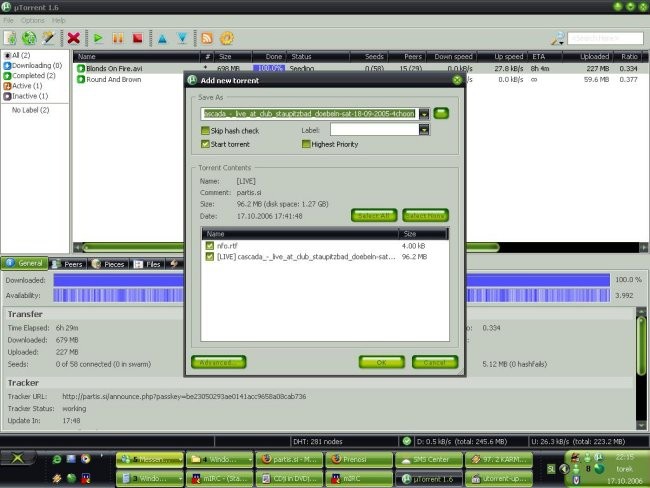
Task: Uncheck the [LIVE] cascada file checkbox
Action: tap(210, 257)
